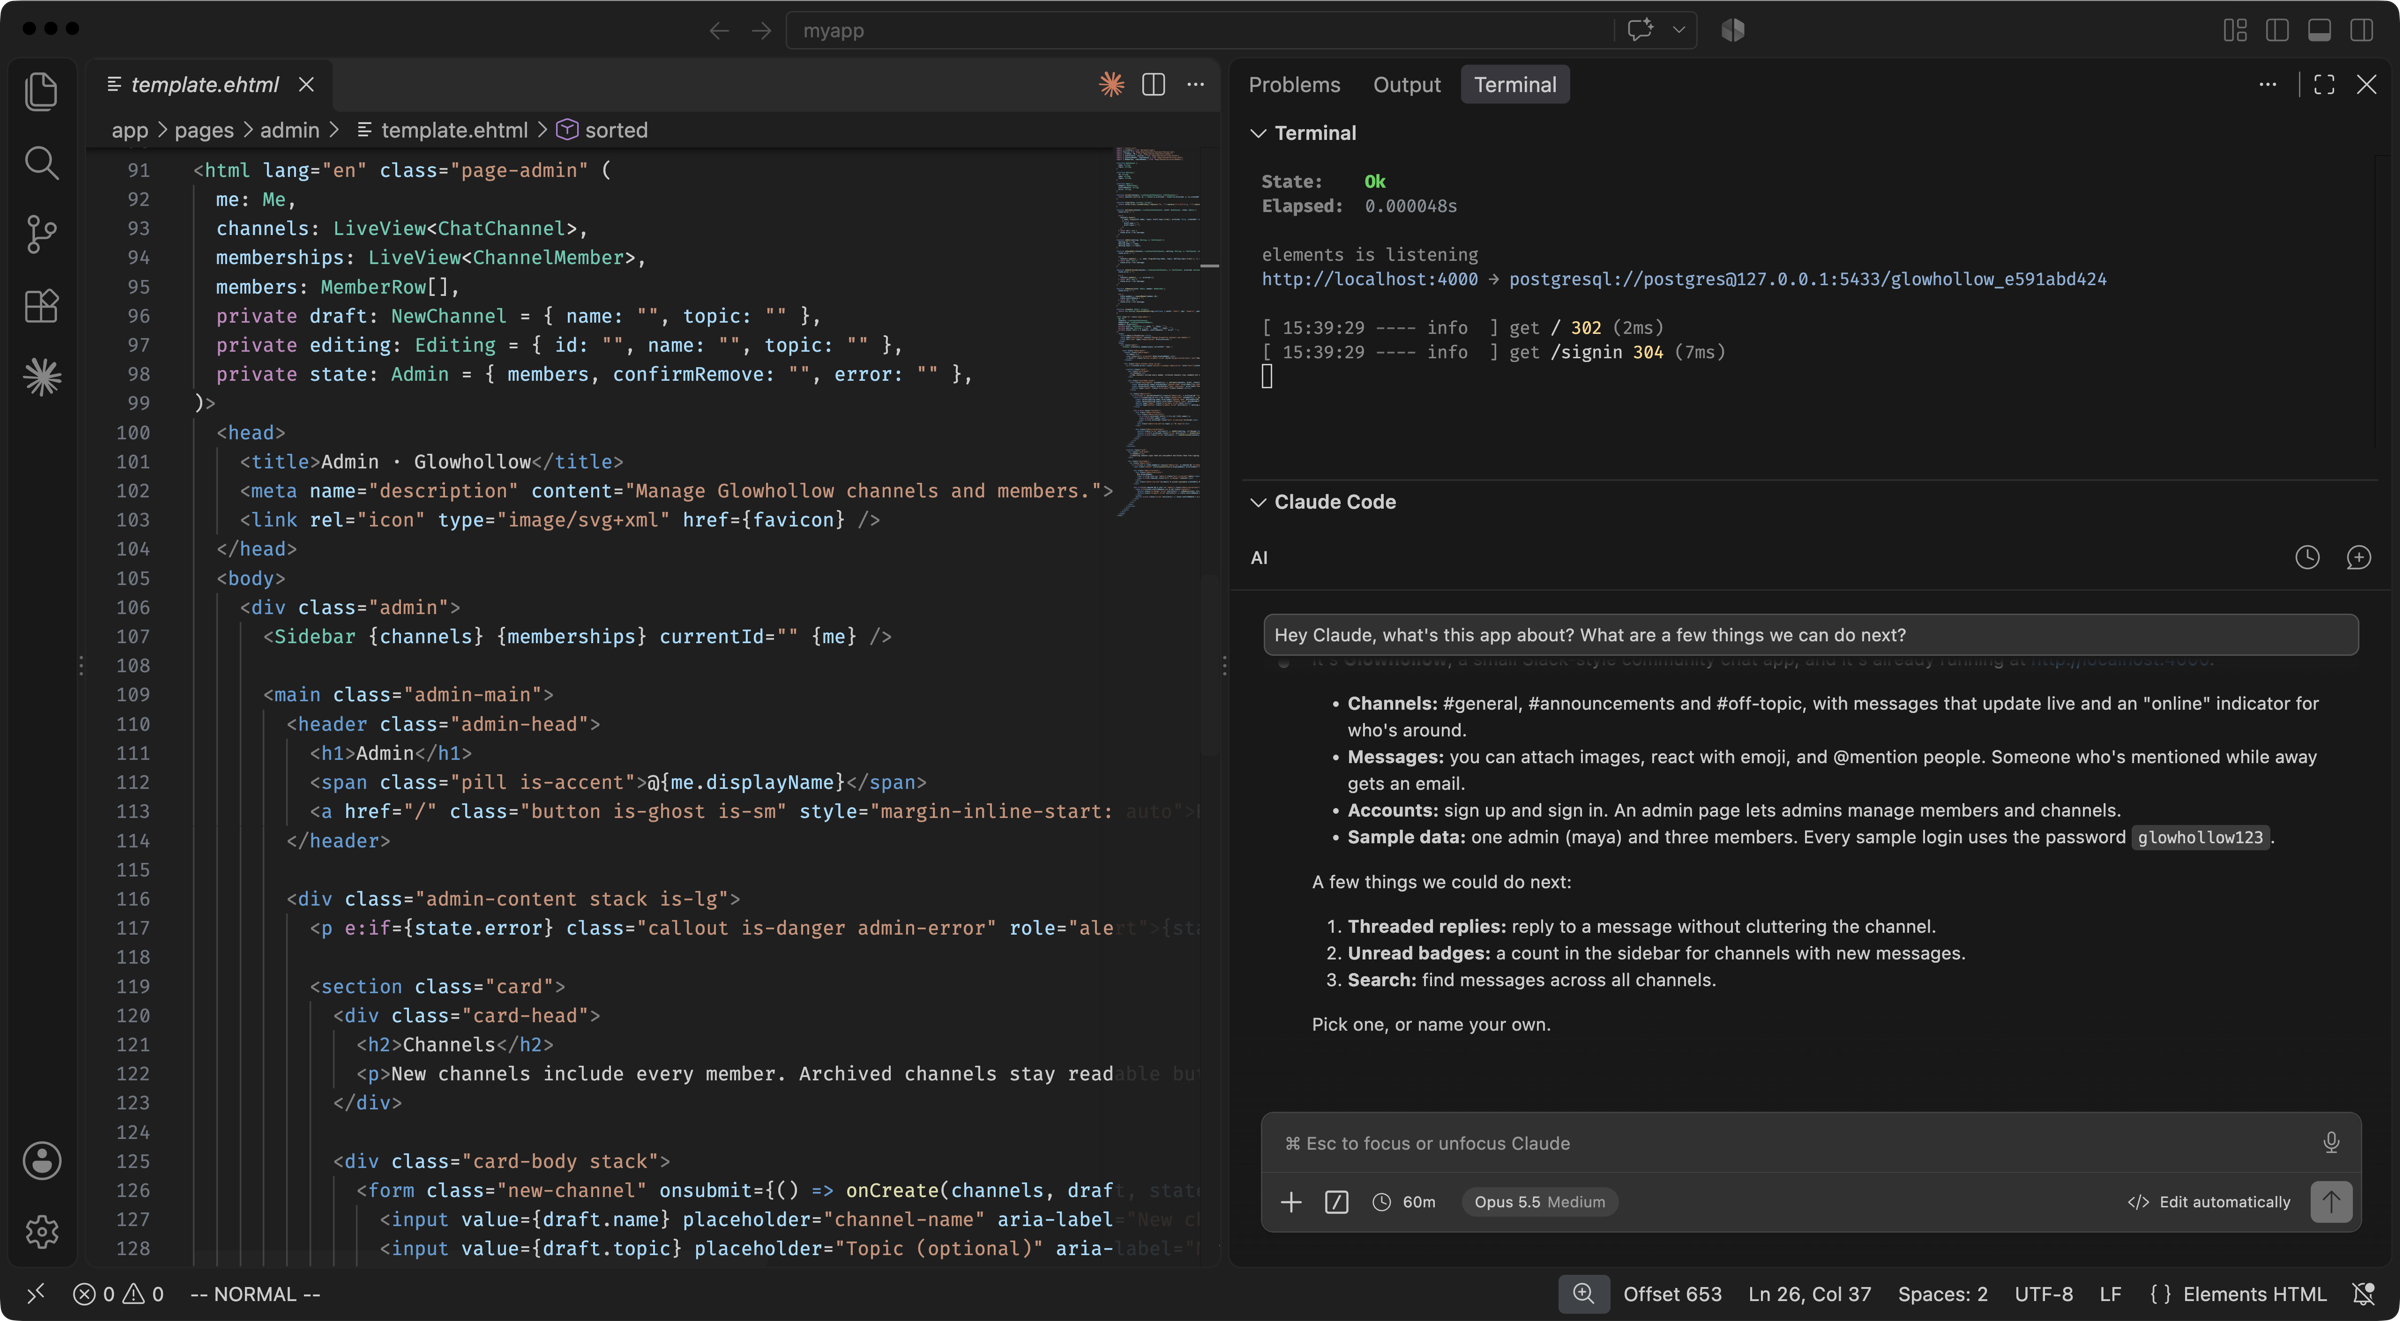Toggle Edit automatically mode
This screenshot has width=2400, height=1321.
[x=2209, y=1202]
